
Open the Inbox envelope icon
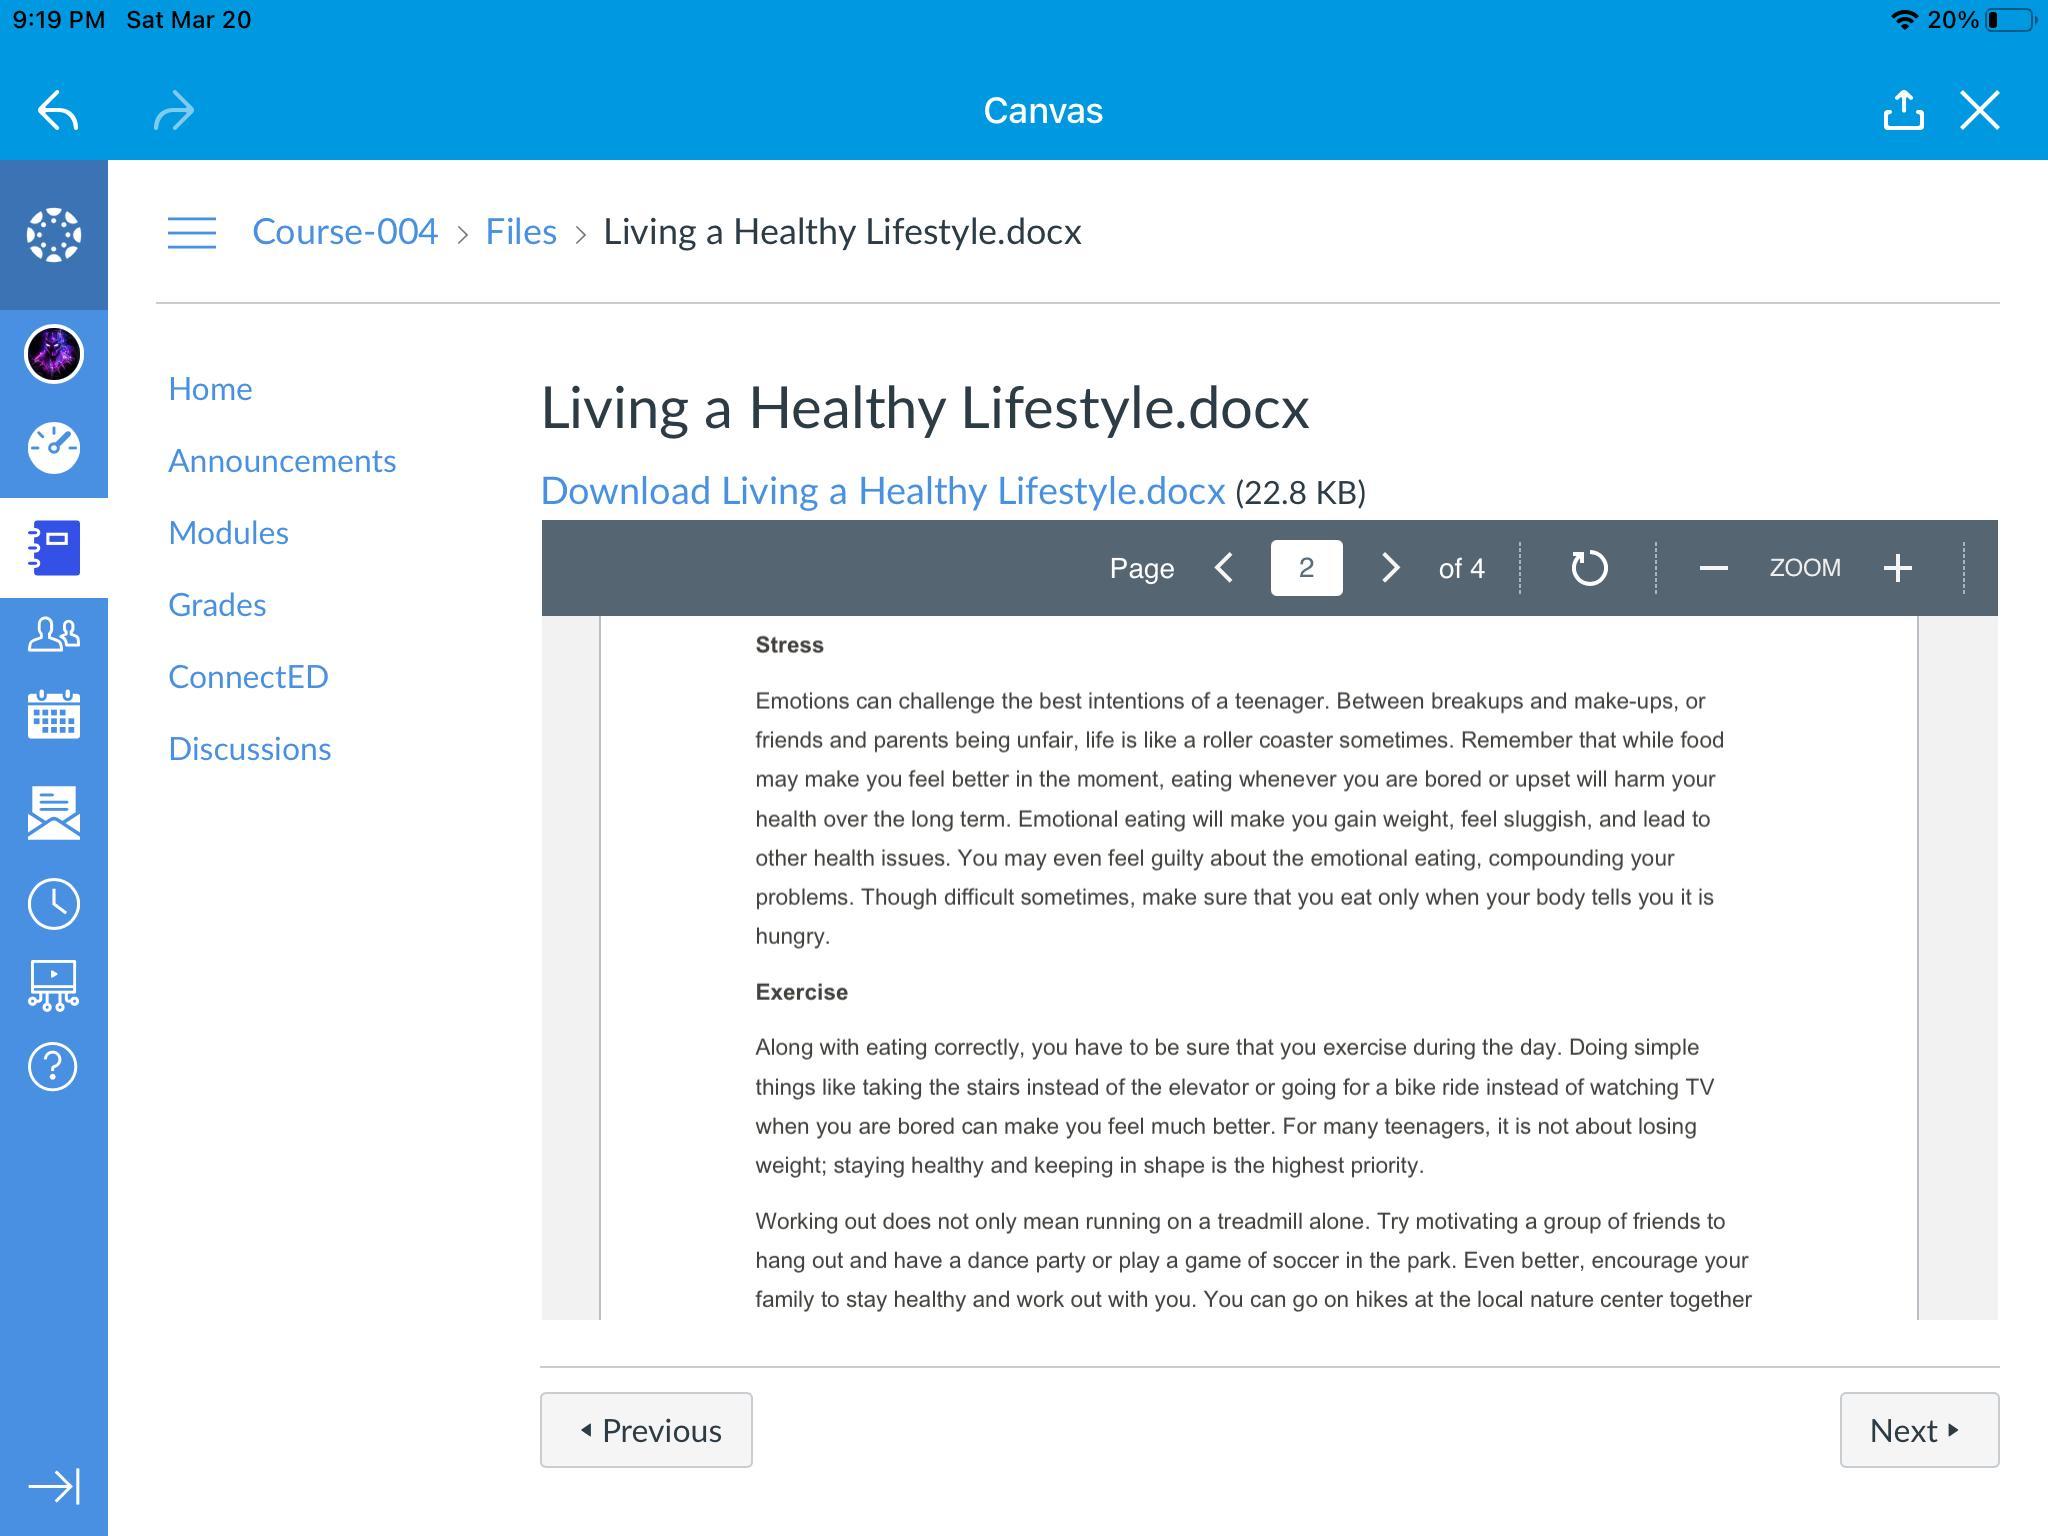(x=54, y=811)
